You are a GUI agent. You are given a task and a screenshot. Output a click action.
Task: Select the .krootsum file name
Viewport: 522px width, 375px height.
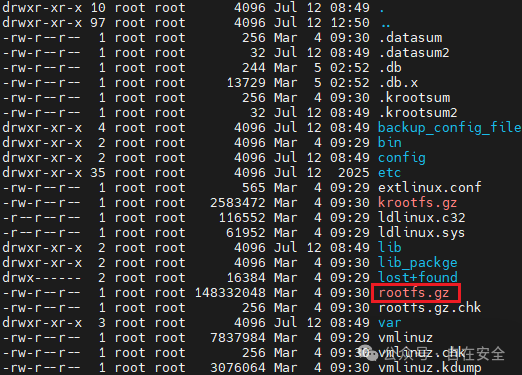[x=414, y=98]
